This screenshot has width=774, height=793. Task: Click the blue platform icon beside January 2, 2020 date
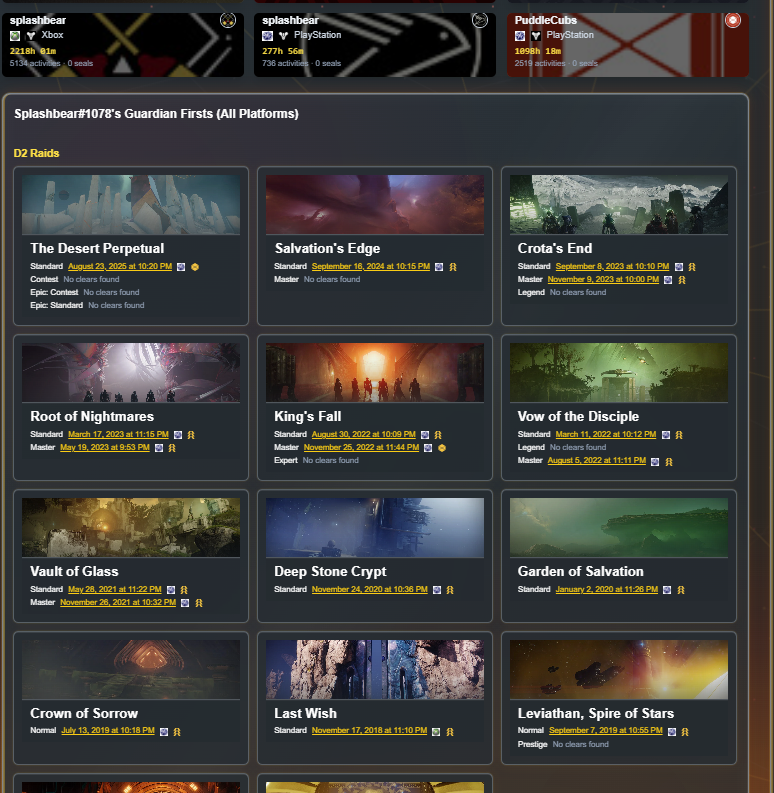pyautogui.click(x=667, y=590)
